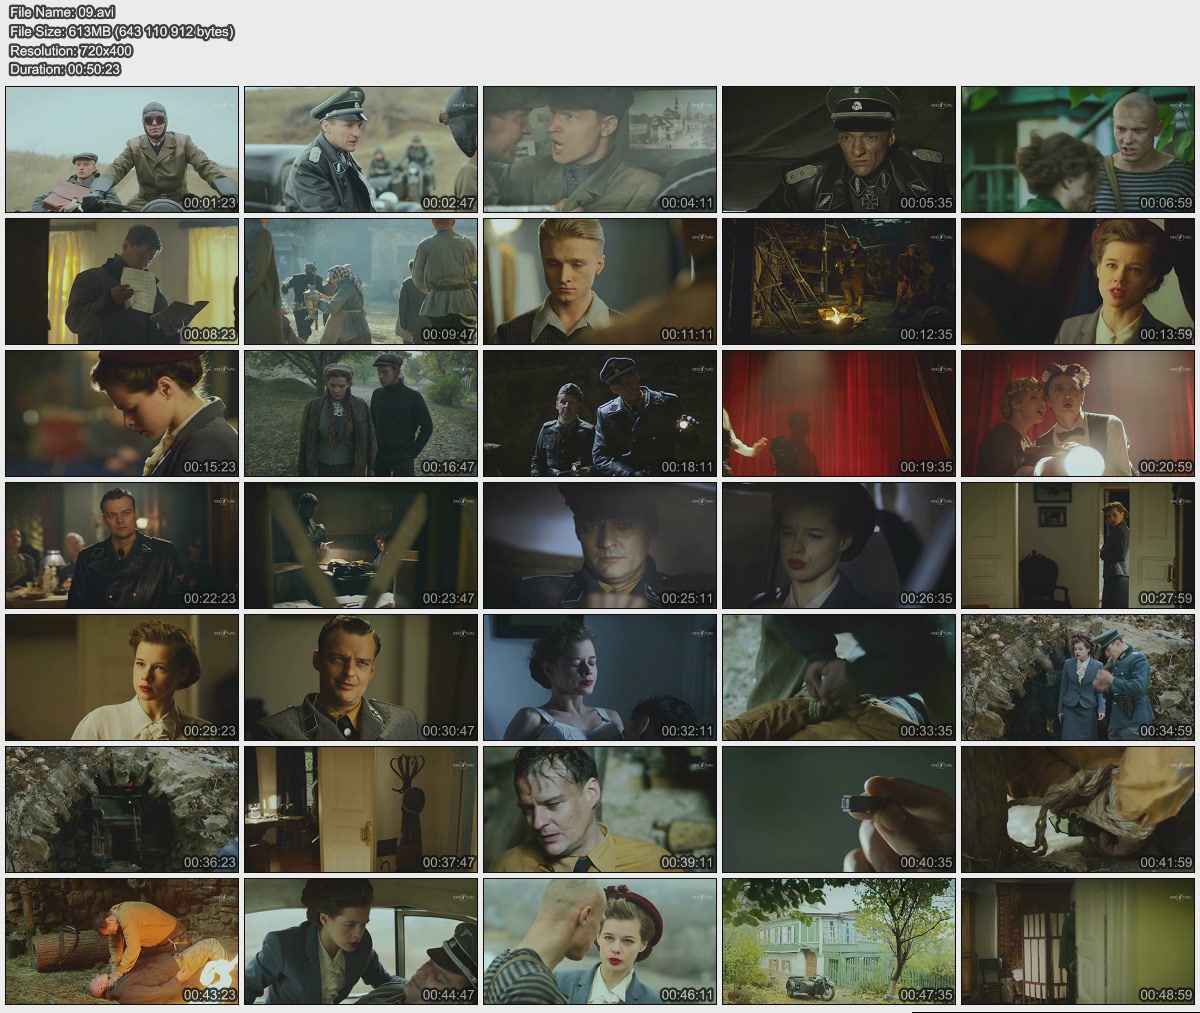The image size is (1200, 1013).
Task: Select the doorway frame at 00:27:59
Action: click(x=1078, y=545)
